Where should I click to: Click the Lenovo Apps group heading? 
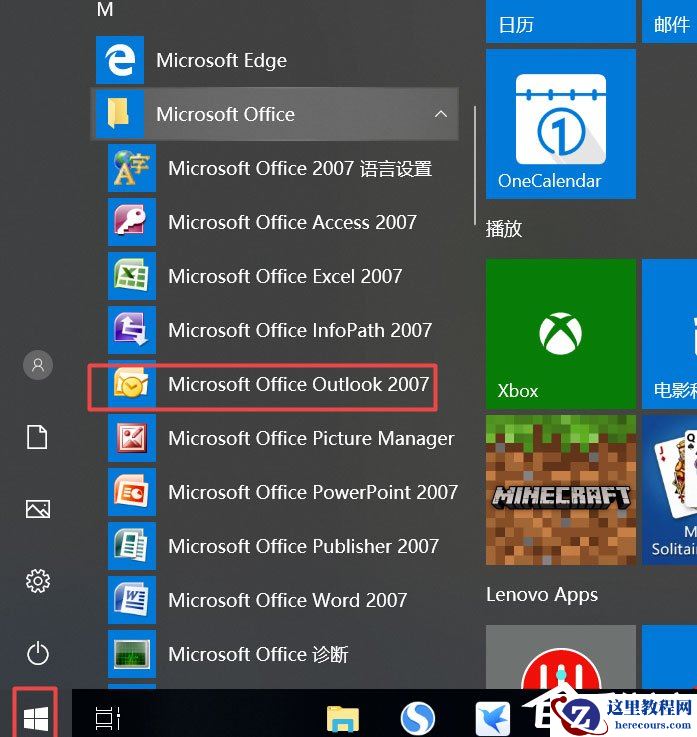coord(542,595)
